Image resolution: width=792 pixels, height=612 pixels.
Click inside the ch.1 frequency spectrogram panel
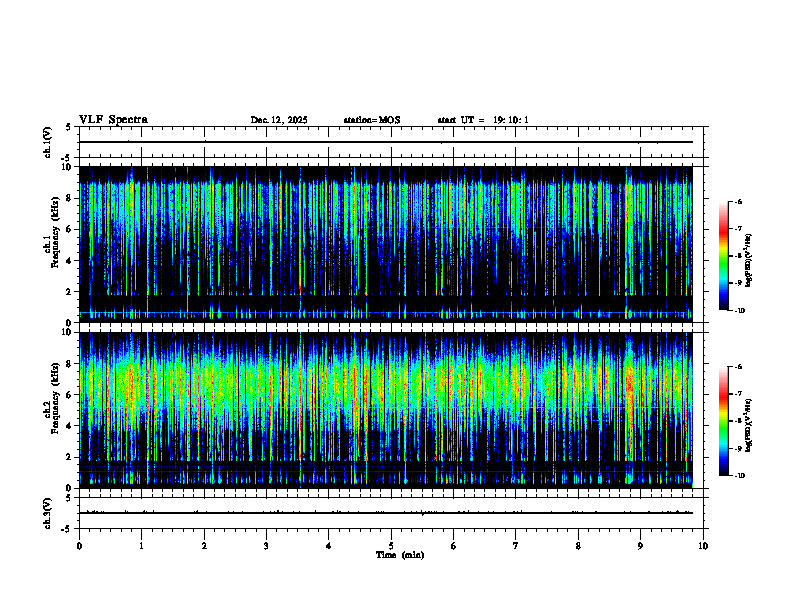pyautogui.click(x=386, y=244)
